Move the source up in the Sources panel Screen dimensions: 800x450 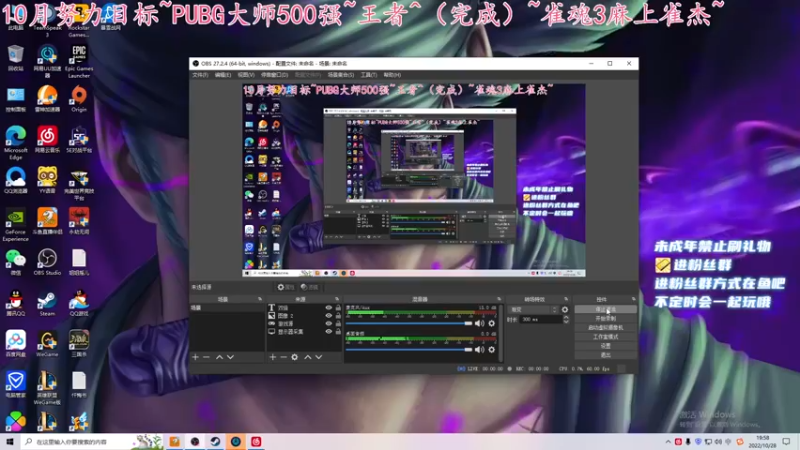tap(308, 357)
